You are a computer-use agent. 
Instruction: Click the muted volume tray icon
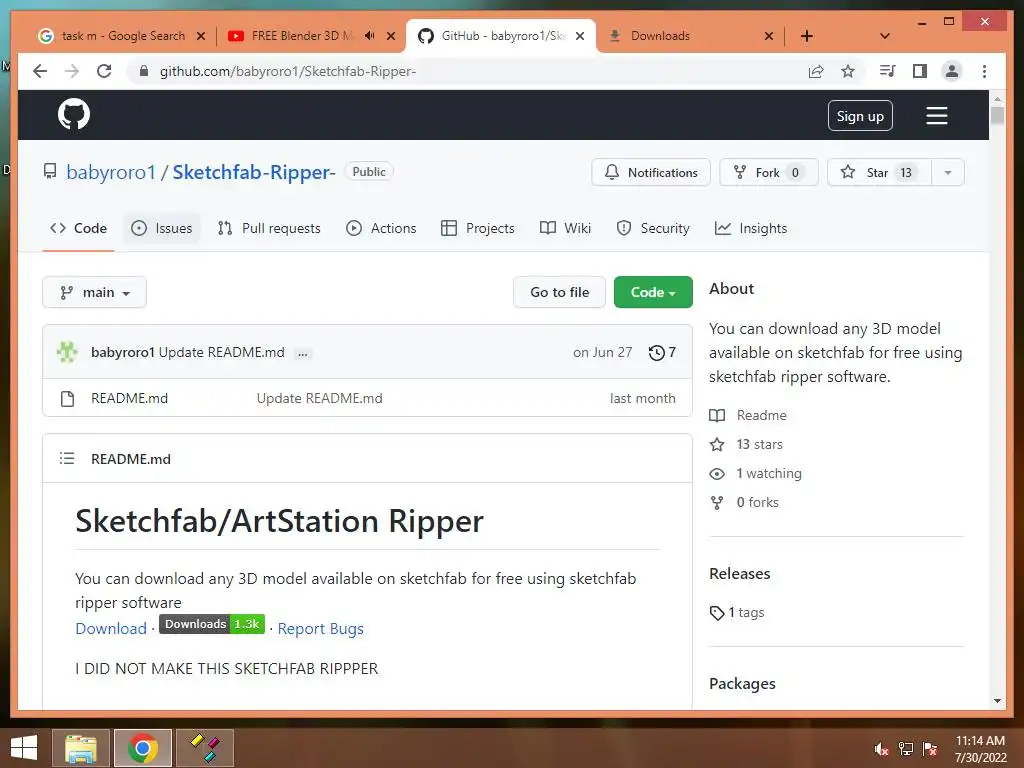coord(882,749)
